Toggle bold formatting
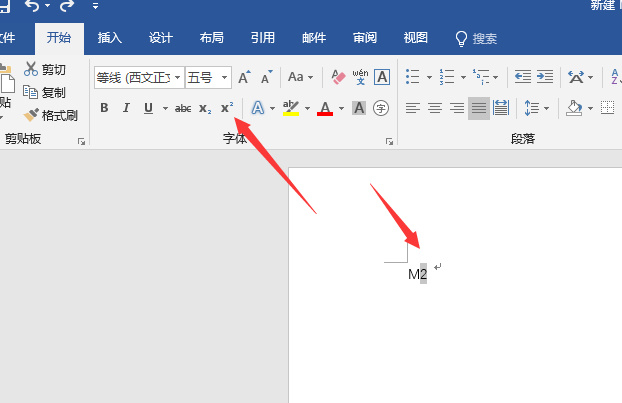The image size is (622, 403). (x=104, y=108)
